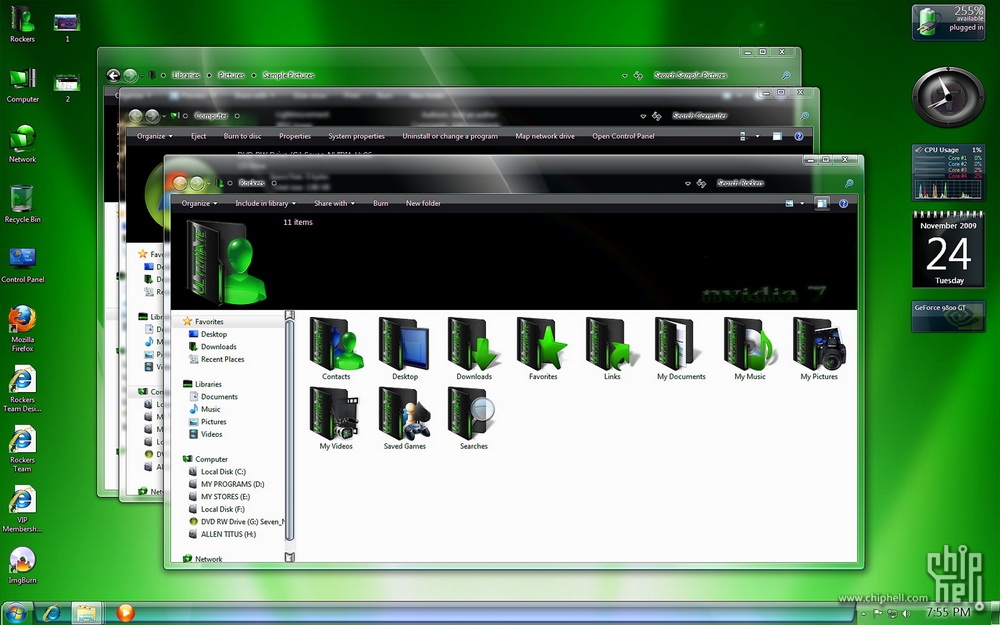Click New folder in toolbar

[x=423, y=203]
